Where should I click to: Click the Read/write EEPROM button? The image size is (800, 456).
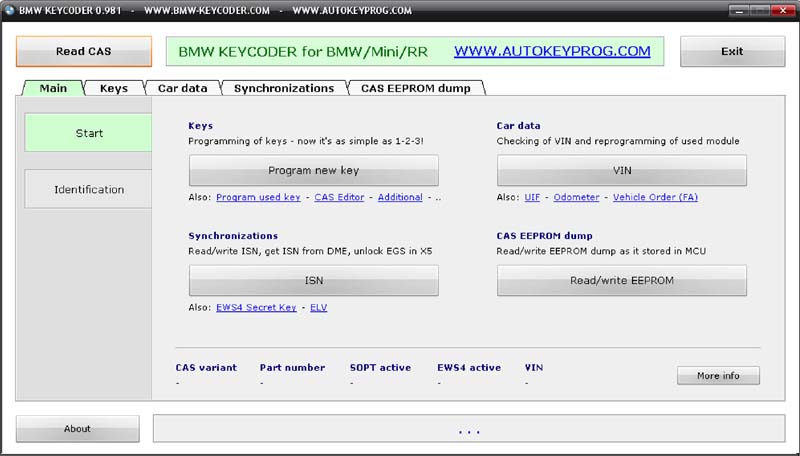[622, 281]
